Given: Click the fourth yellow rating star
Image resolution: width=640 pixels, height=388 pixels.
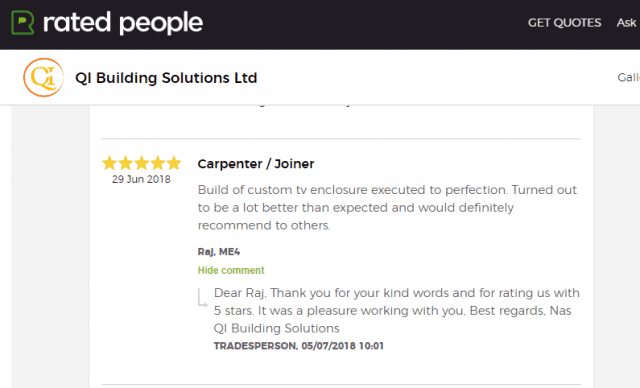Looking at the screenshot, I should point(158,163).
